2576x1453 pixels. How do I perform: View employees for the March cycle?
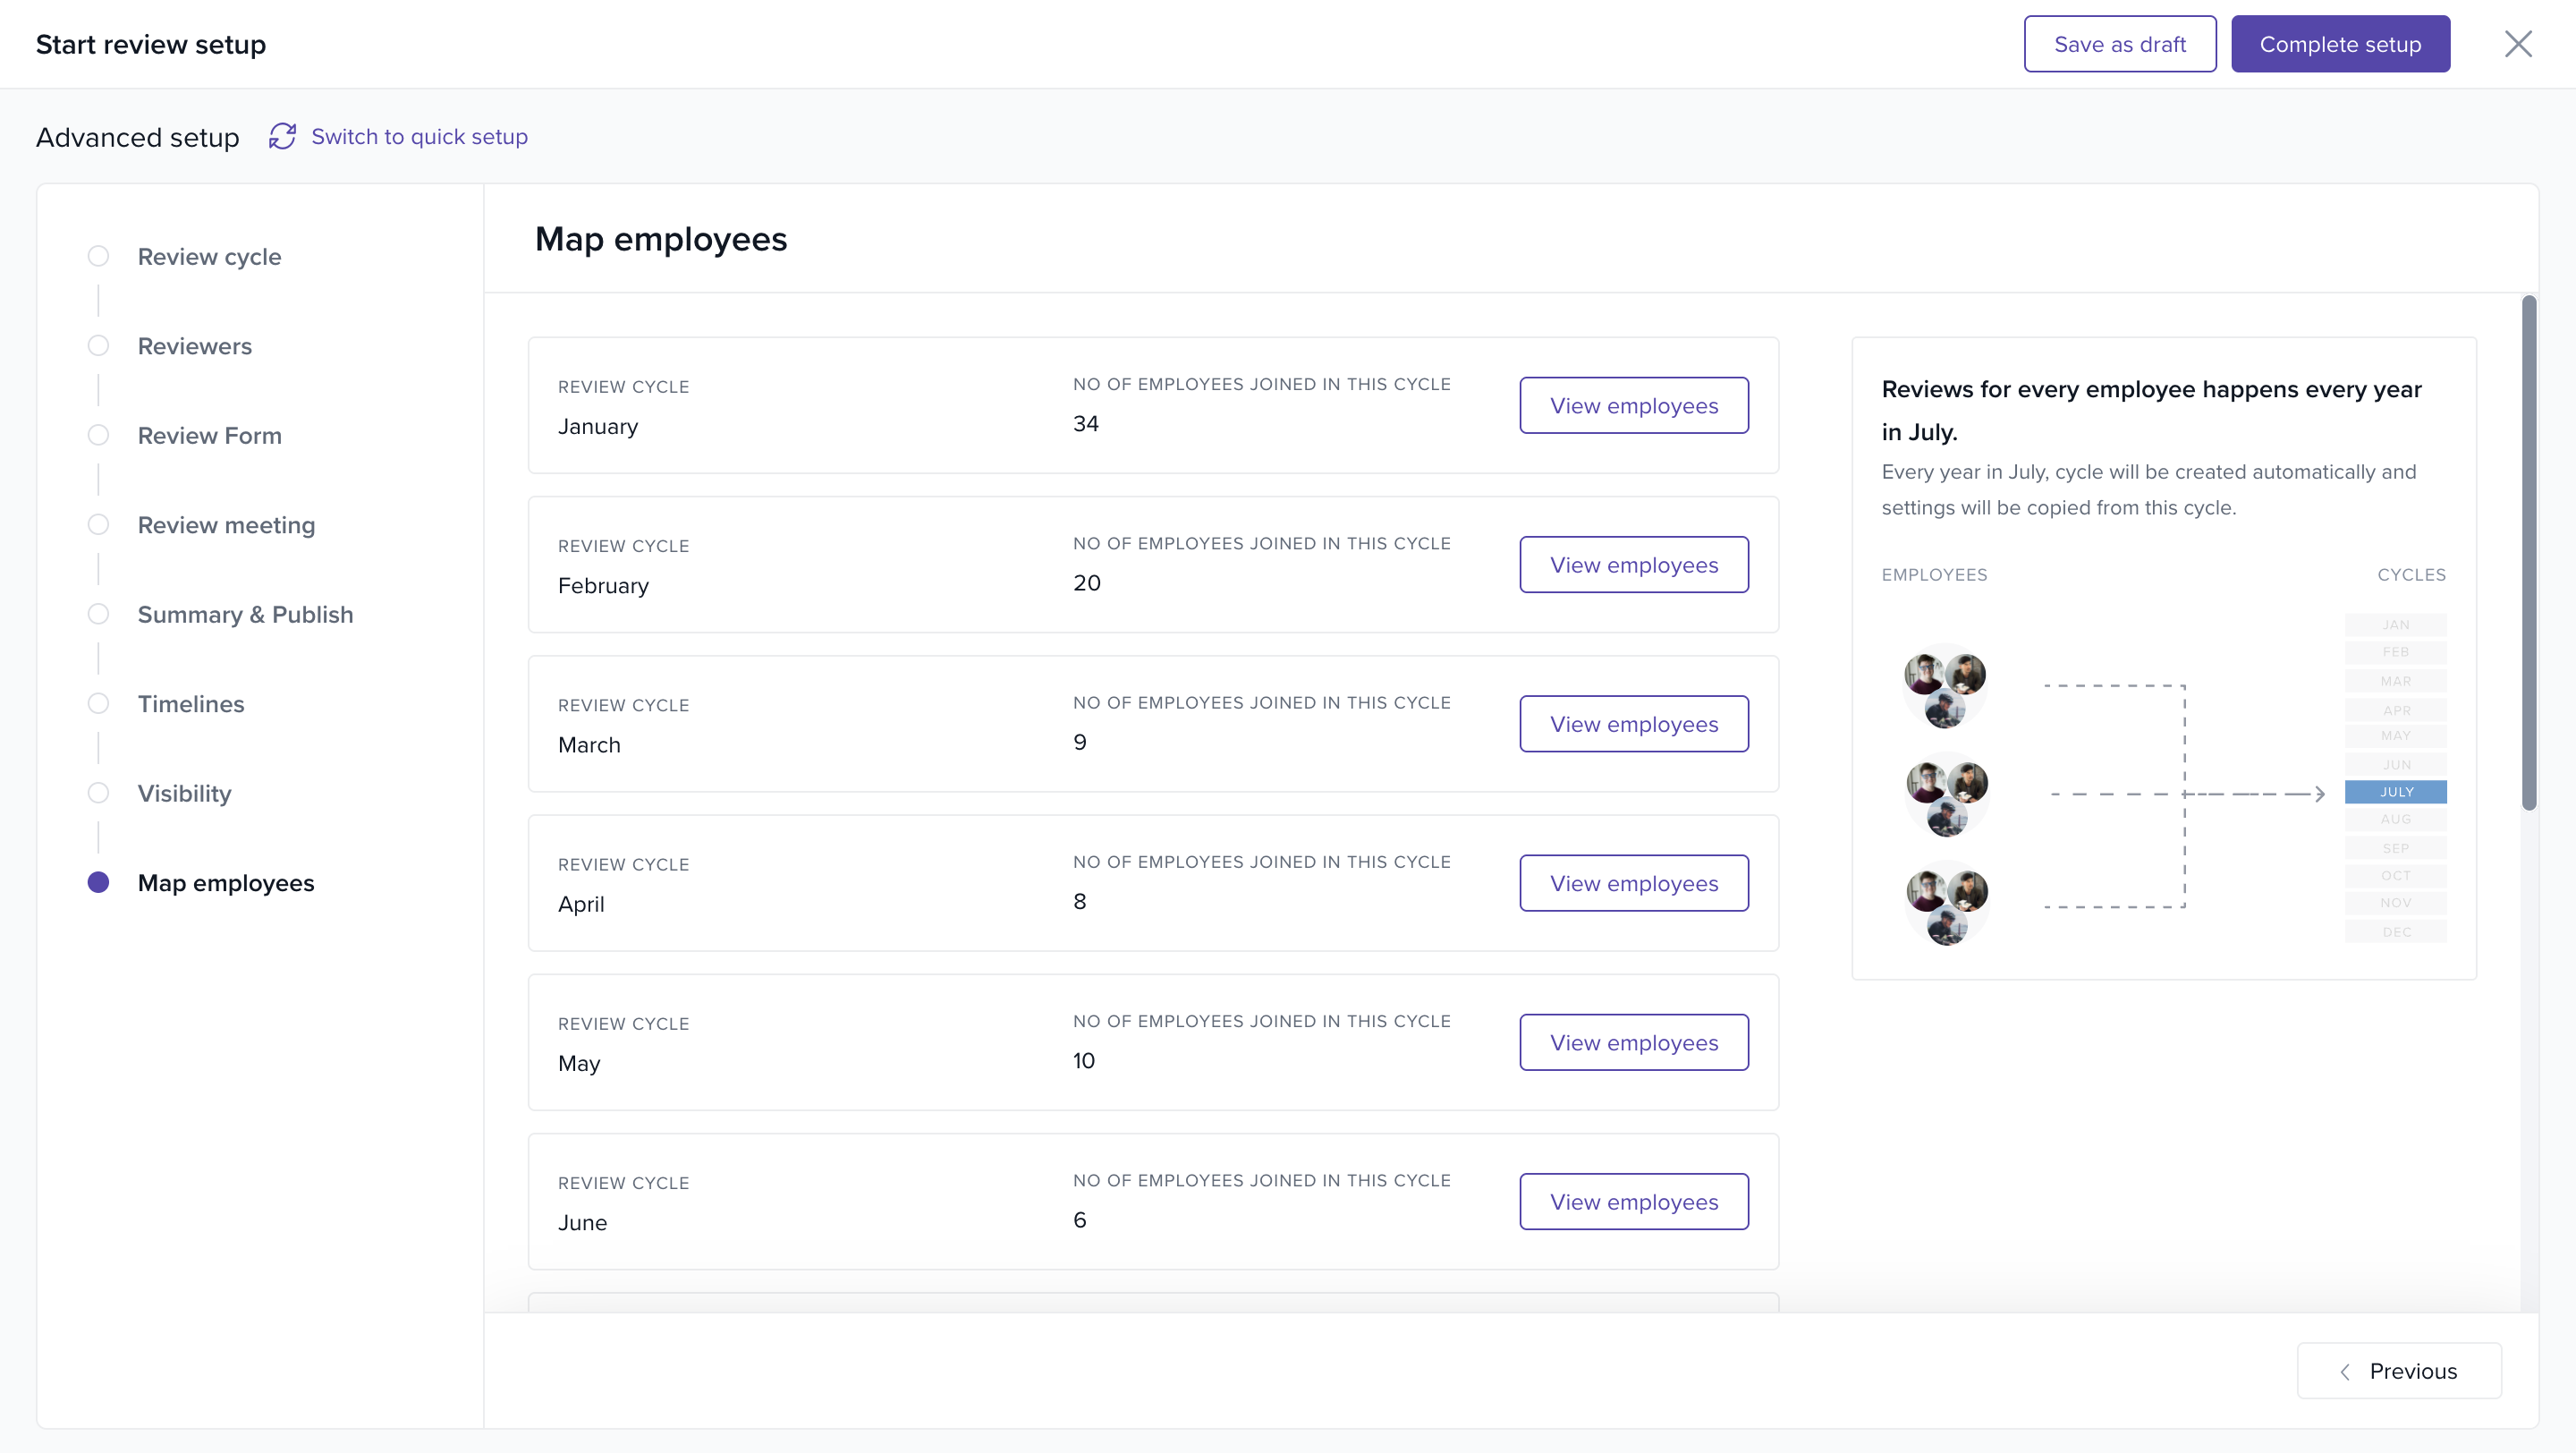pos(1633,724)
